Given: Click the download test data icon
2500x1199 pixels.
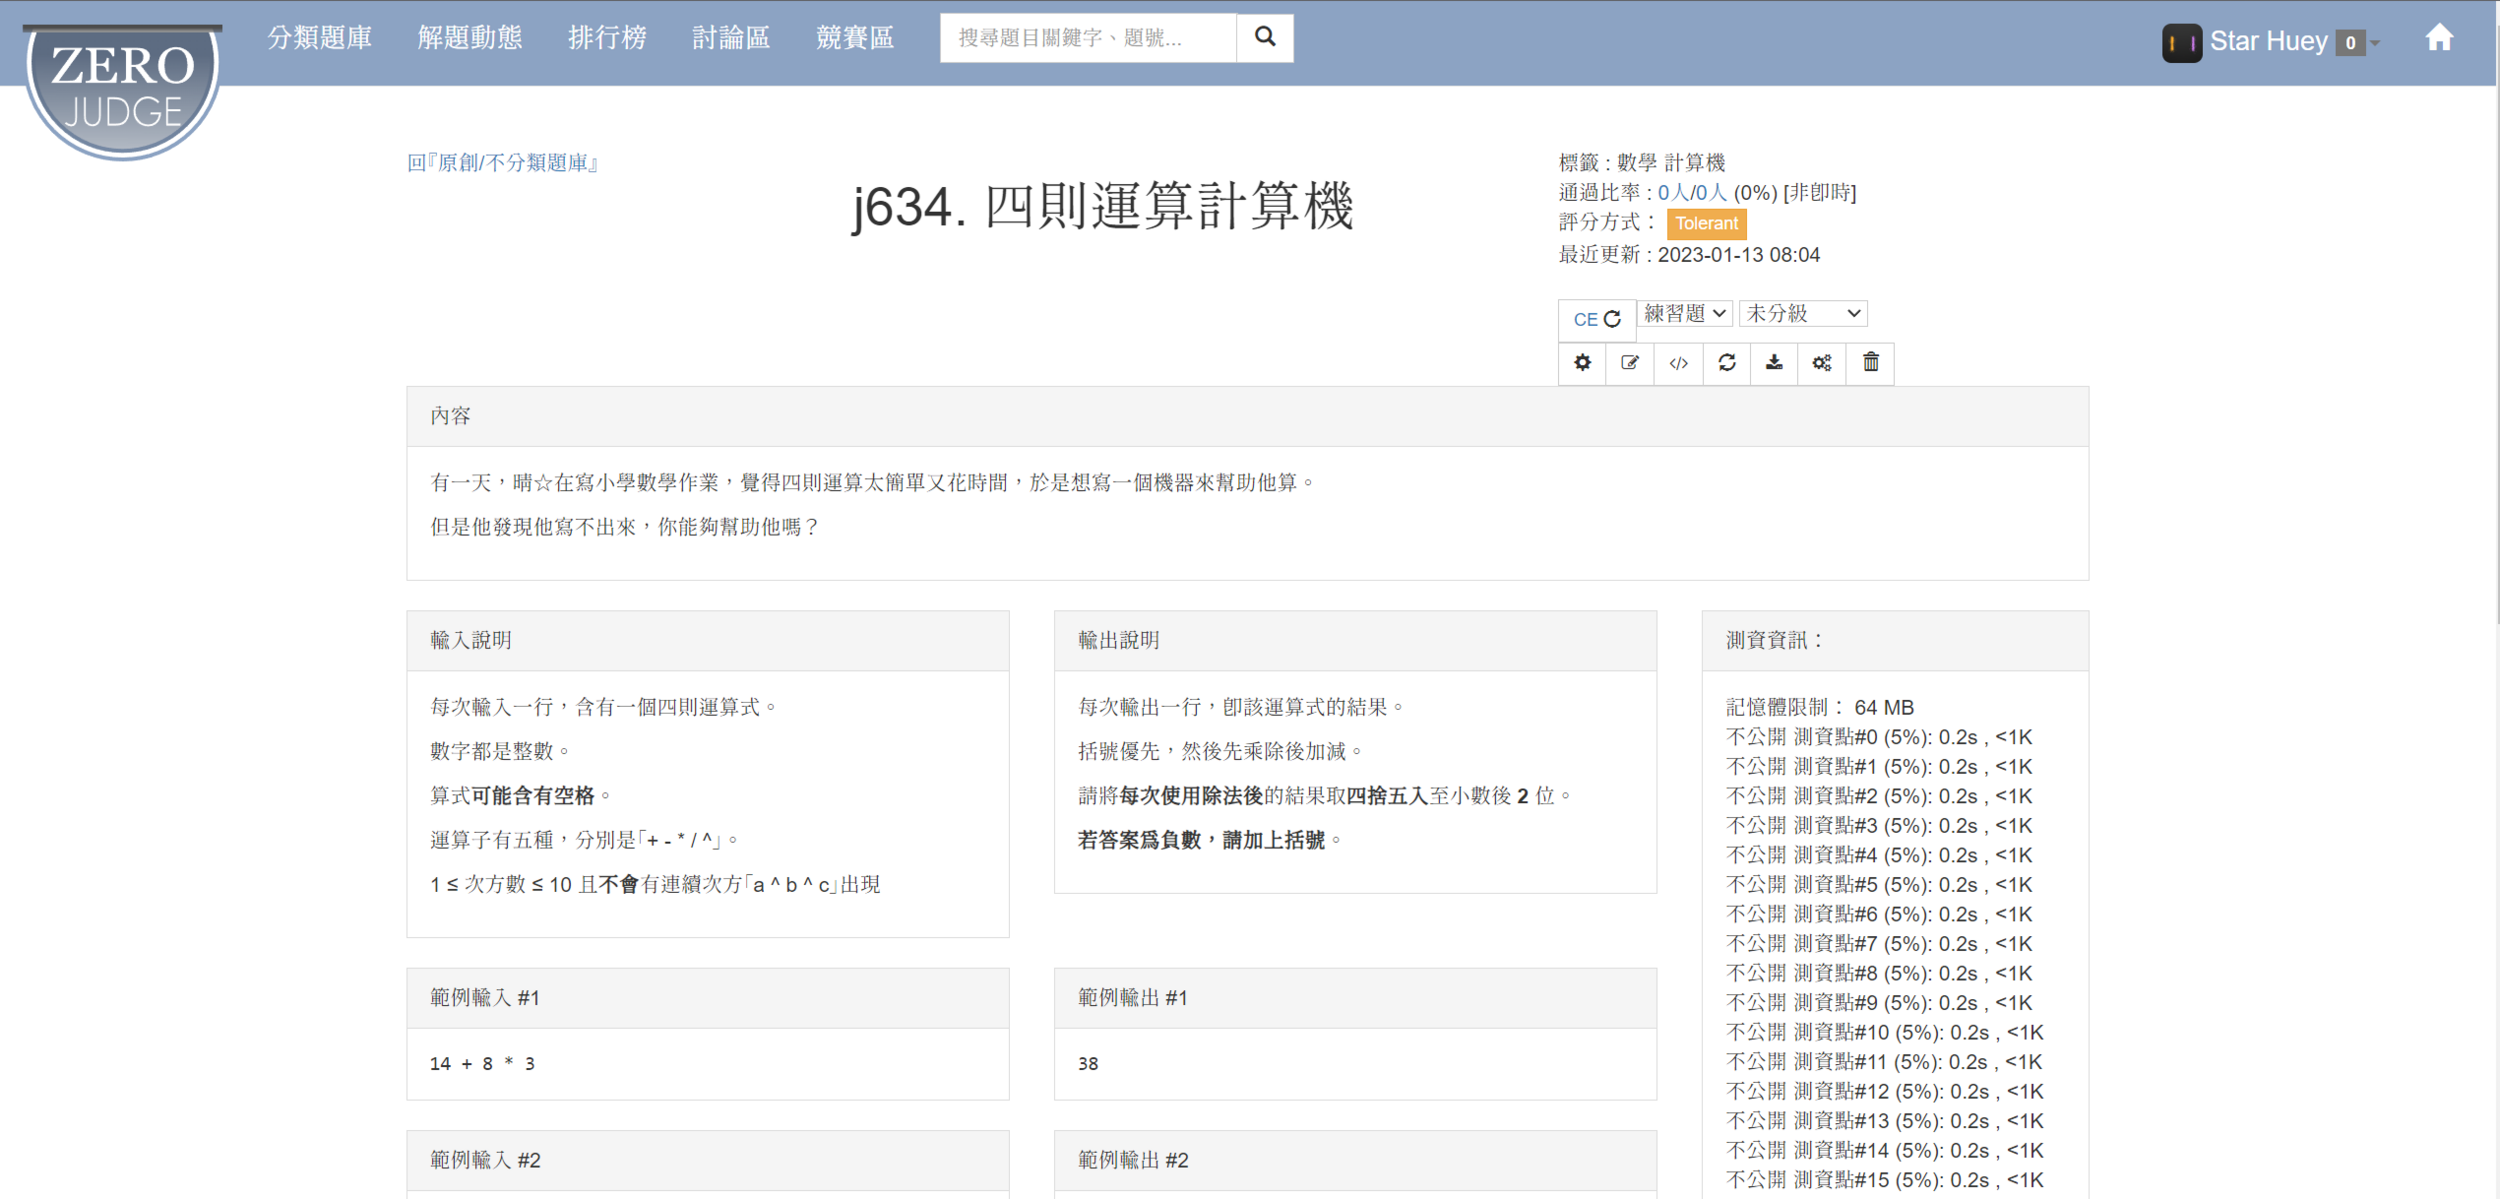Looking at the screenshot, I should coord(1774,363).
